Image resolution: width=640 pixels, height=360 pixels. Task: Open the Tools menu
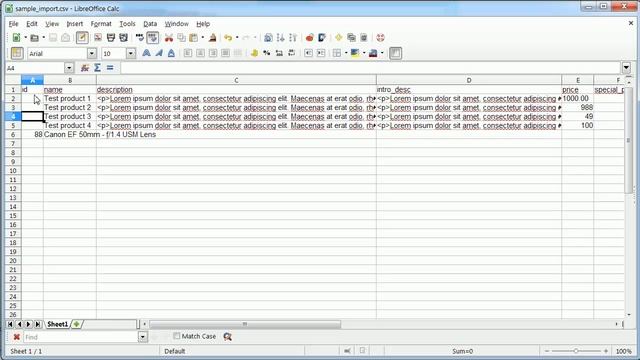click(127, 24)
